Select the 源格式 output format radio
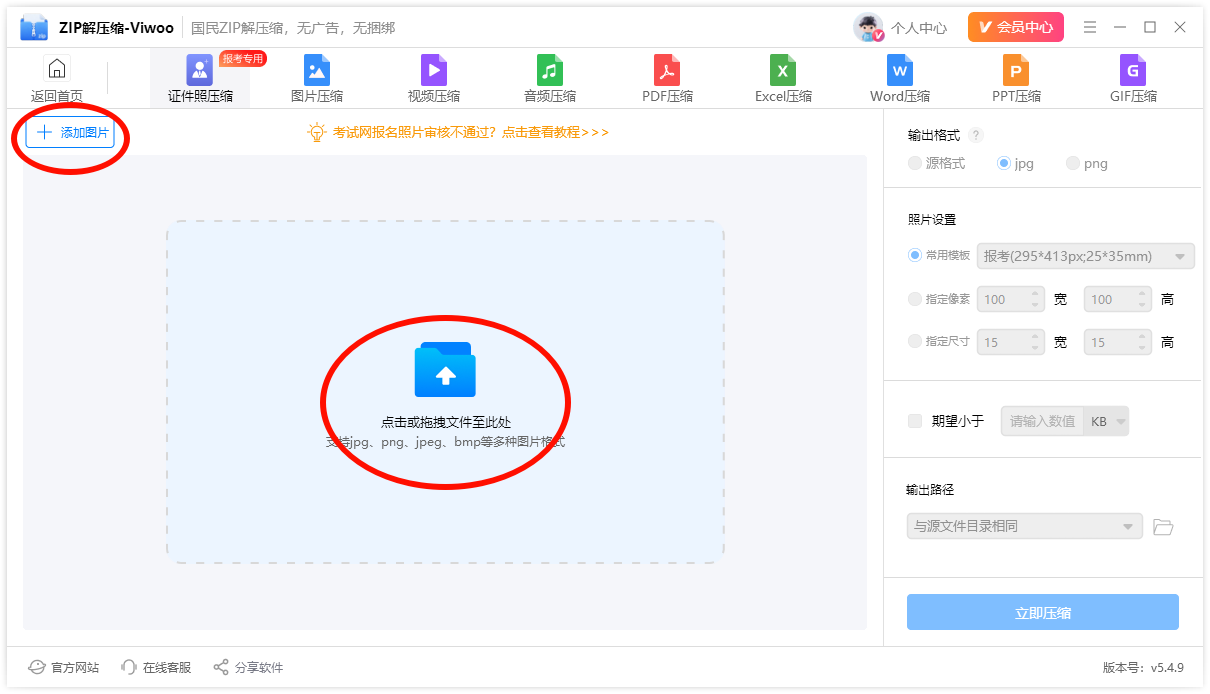The height and width of the screenshot is (694, 1210). 915,163
